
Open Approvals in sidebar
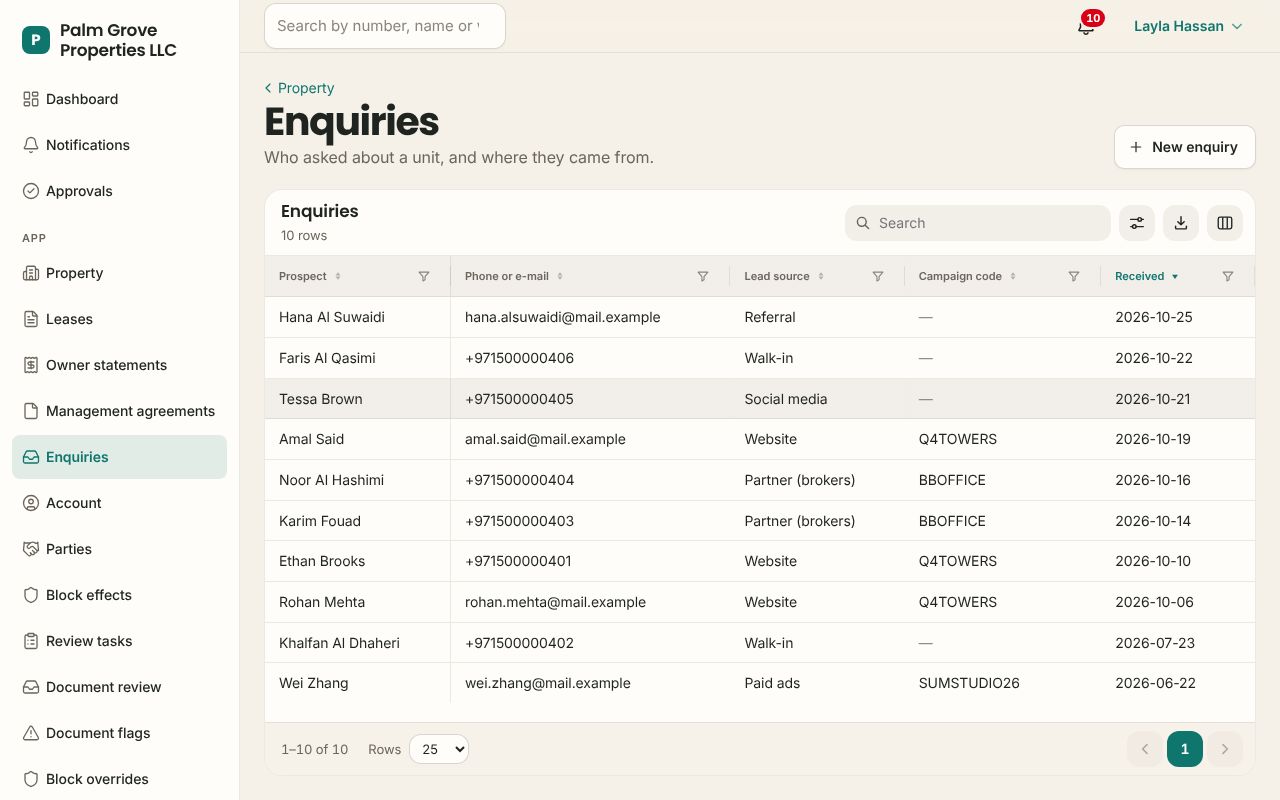click(x=120, y=191)
